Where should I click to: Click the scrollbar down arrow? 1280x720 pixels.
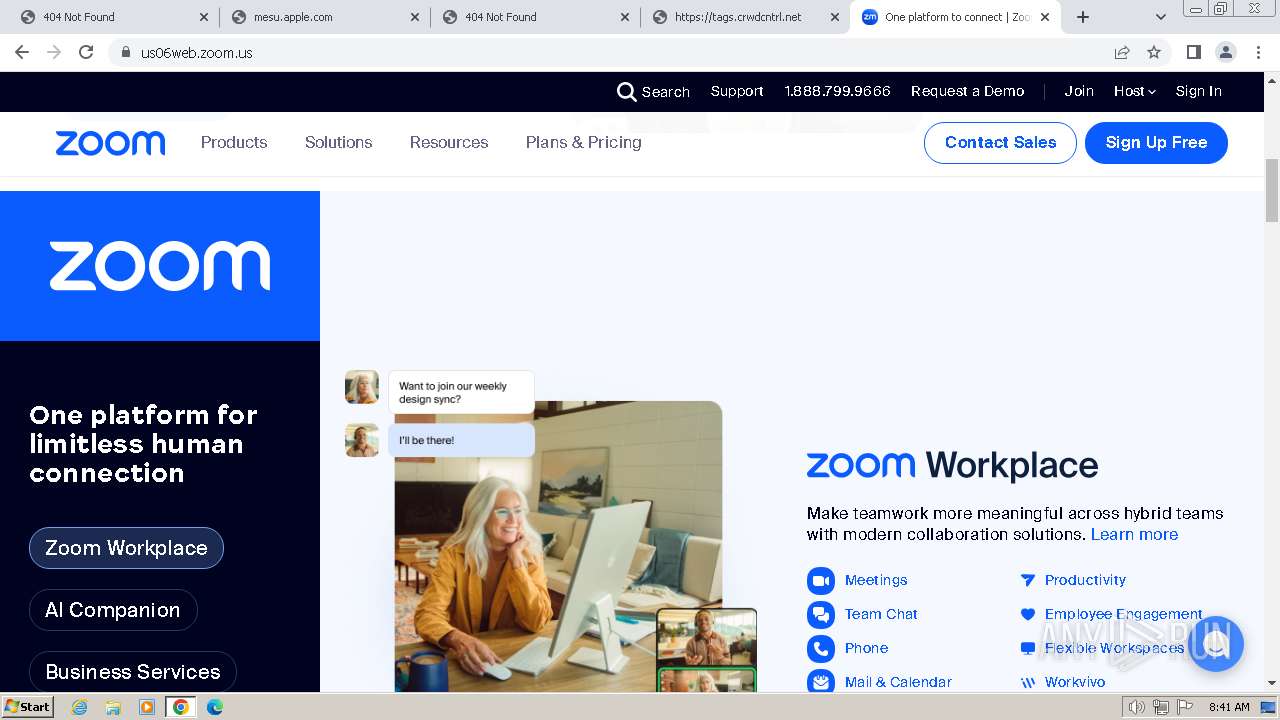coord(1272,684)
